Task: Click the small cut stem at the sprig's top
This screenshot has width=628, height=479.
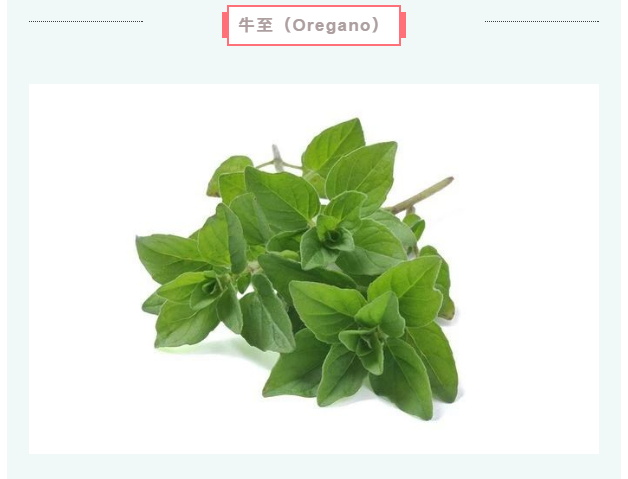Action: coord(277,157)
